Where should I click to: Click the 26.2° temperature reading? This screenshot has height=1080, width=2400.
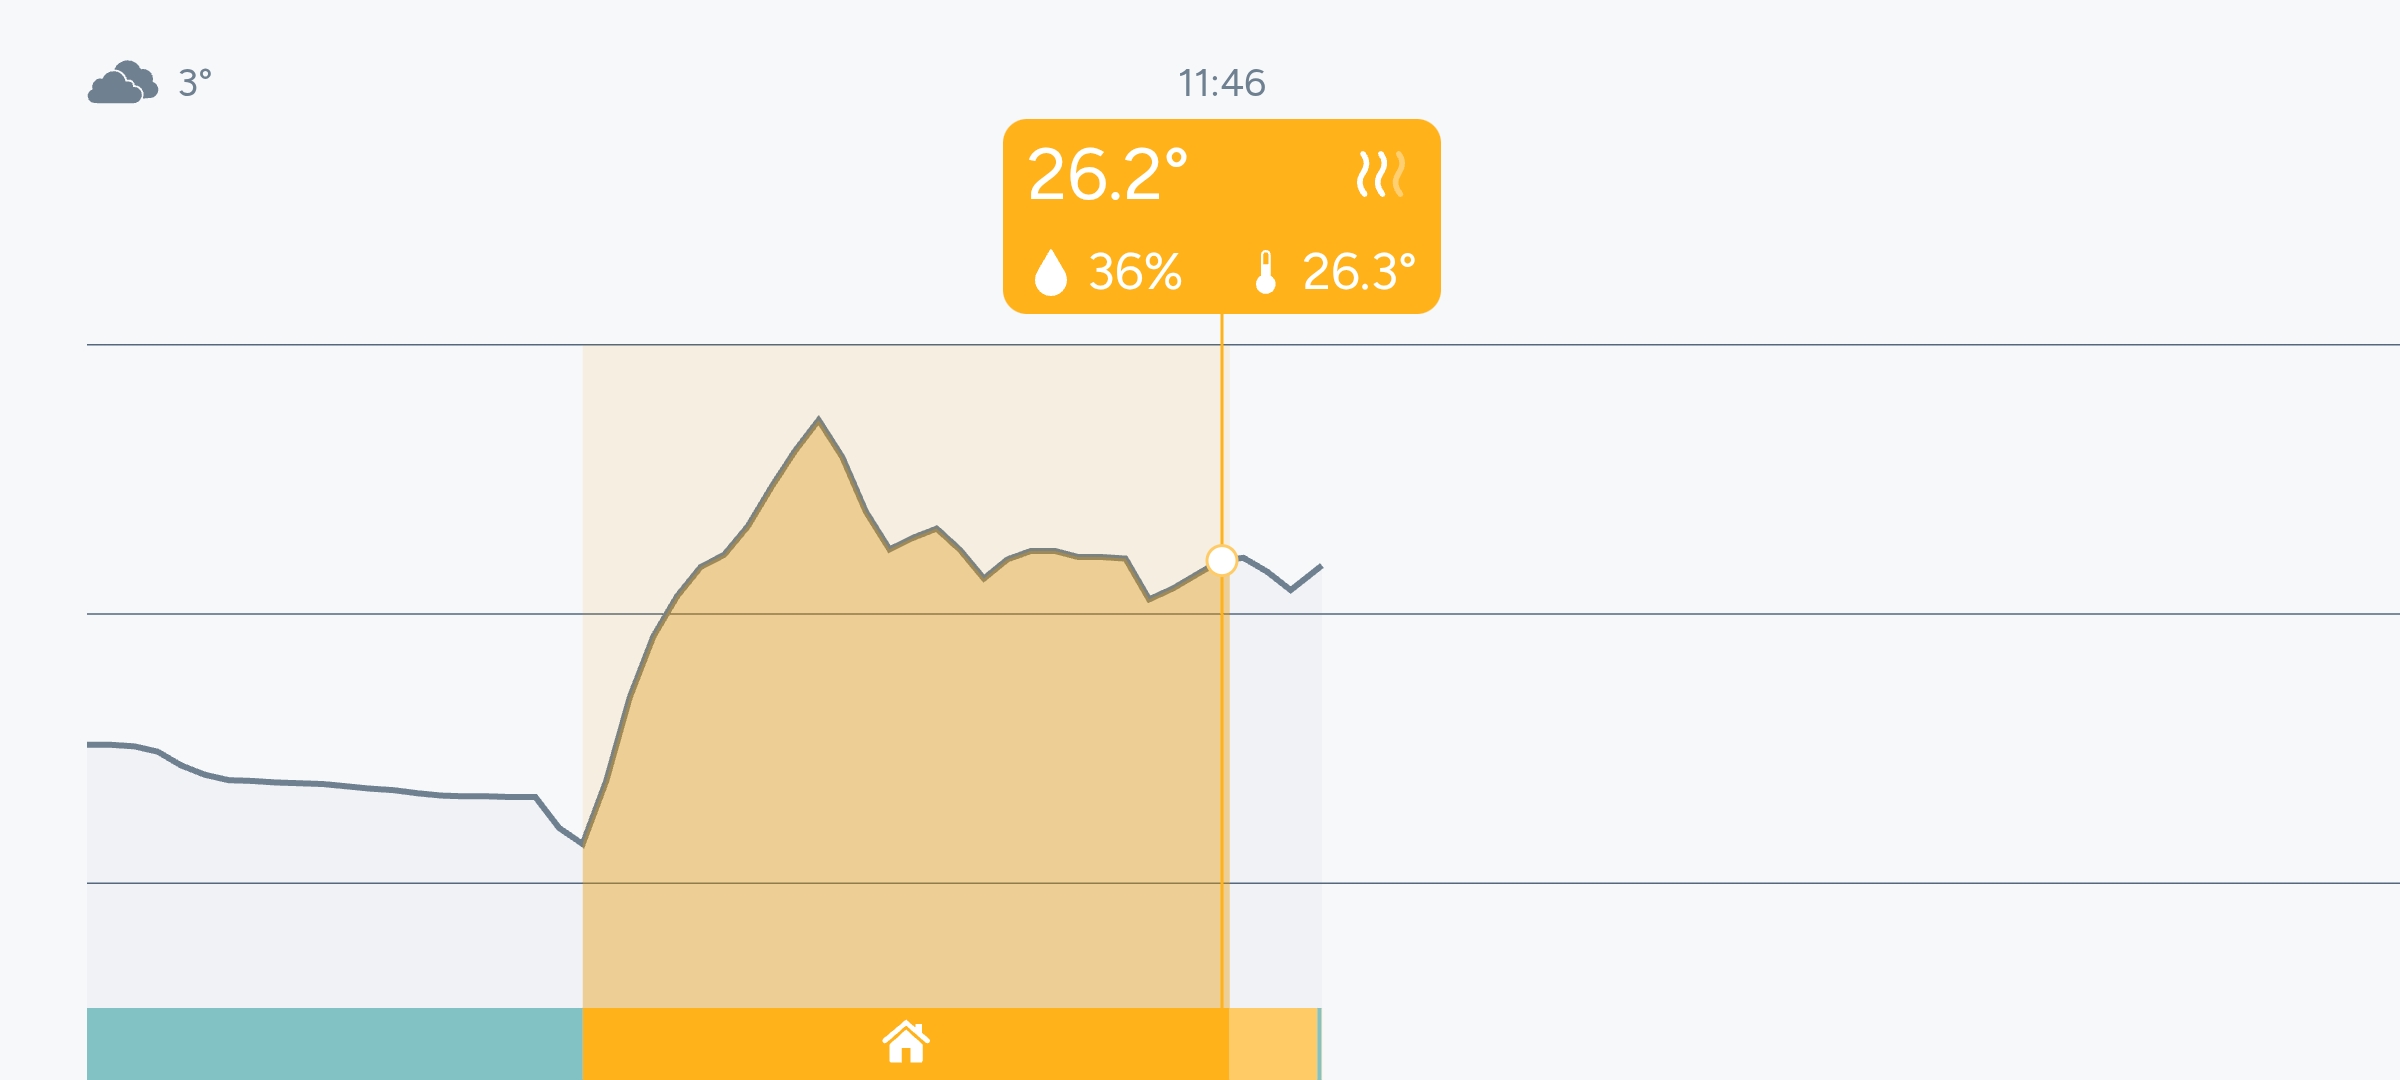click(x=1107, y=175)
